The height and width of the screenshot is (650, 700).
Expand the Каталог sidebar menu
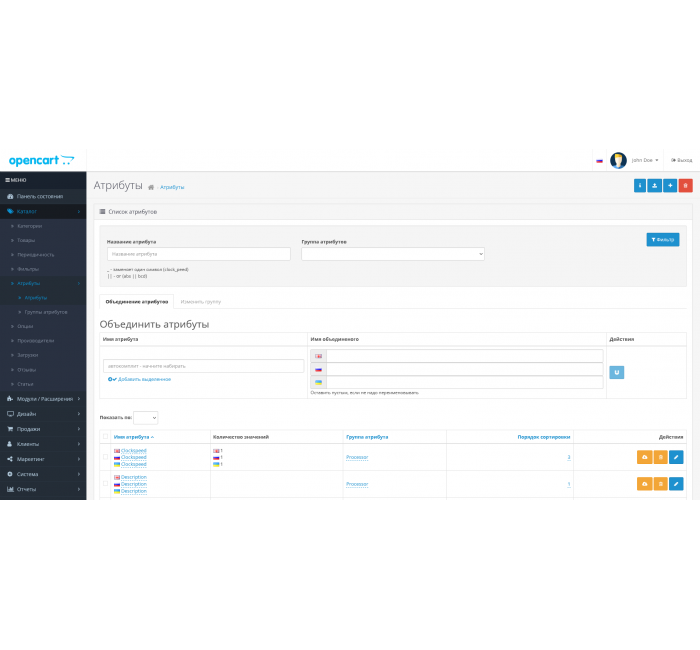[x=43, y=211]
